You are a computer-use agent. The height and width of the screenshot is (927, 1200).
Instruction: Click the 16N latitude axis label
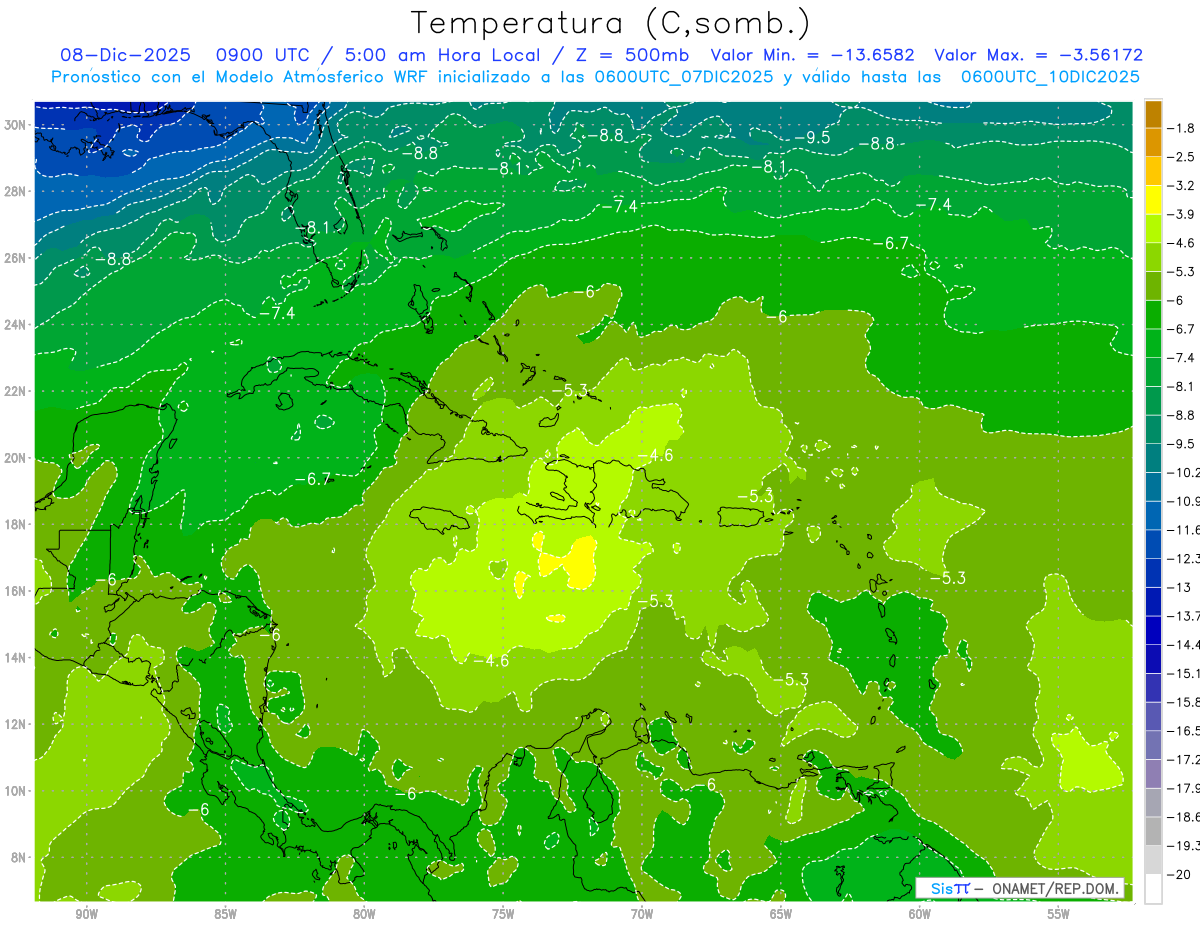pyautogui.click(x=17, y=591)
